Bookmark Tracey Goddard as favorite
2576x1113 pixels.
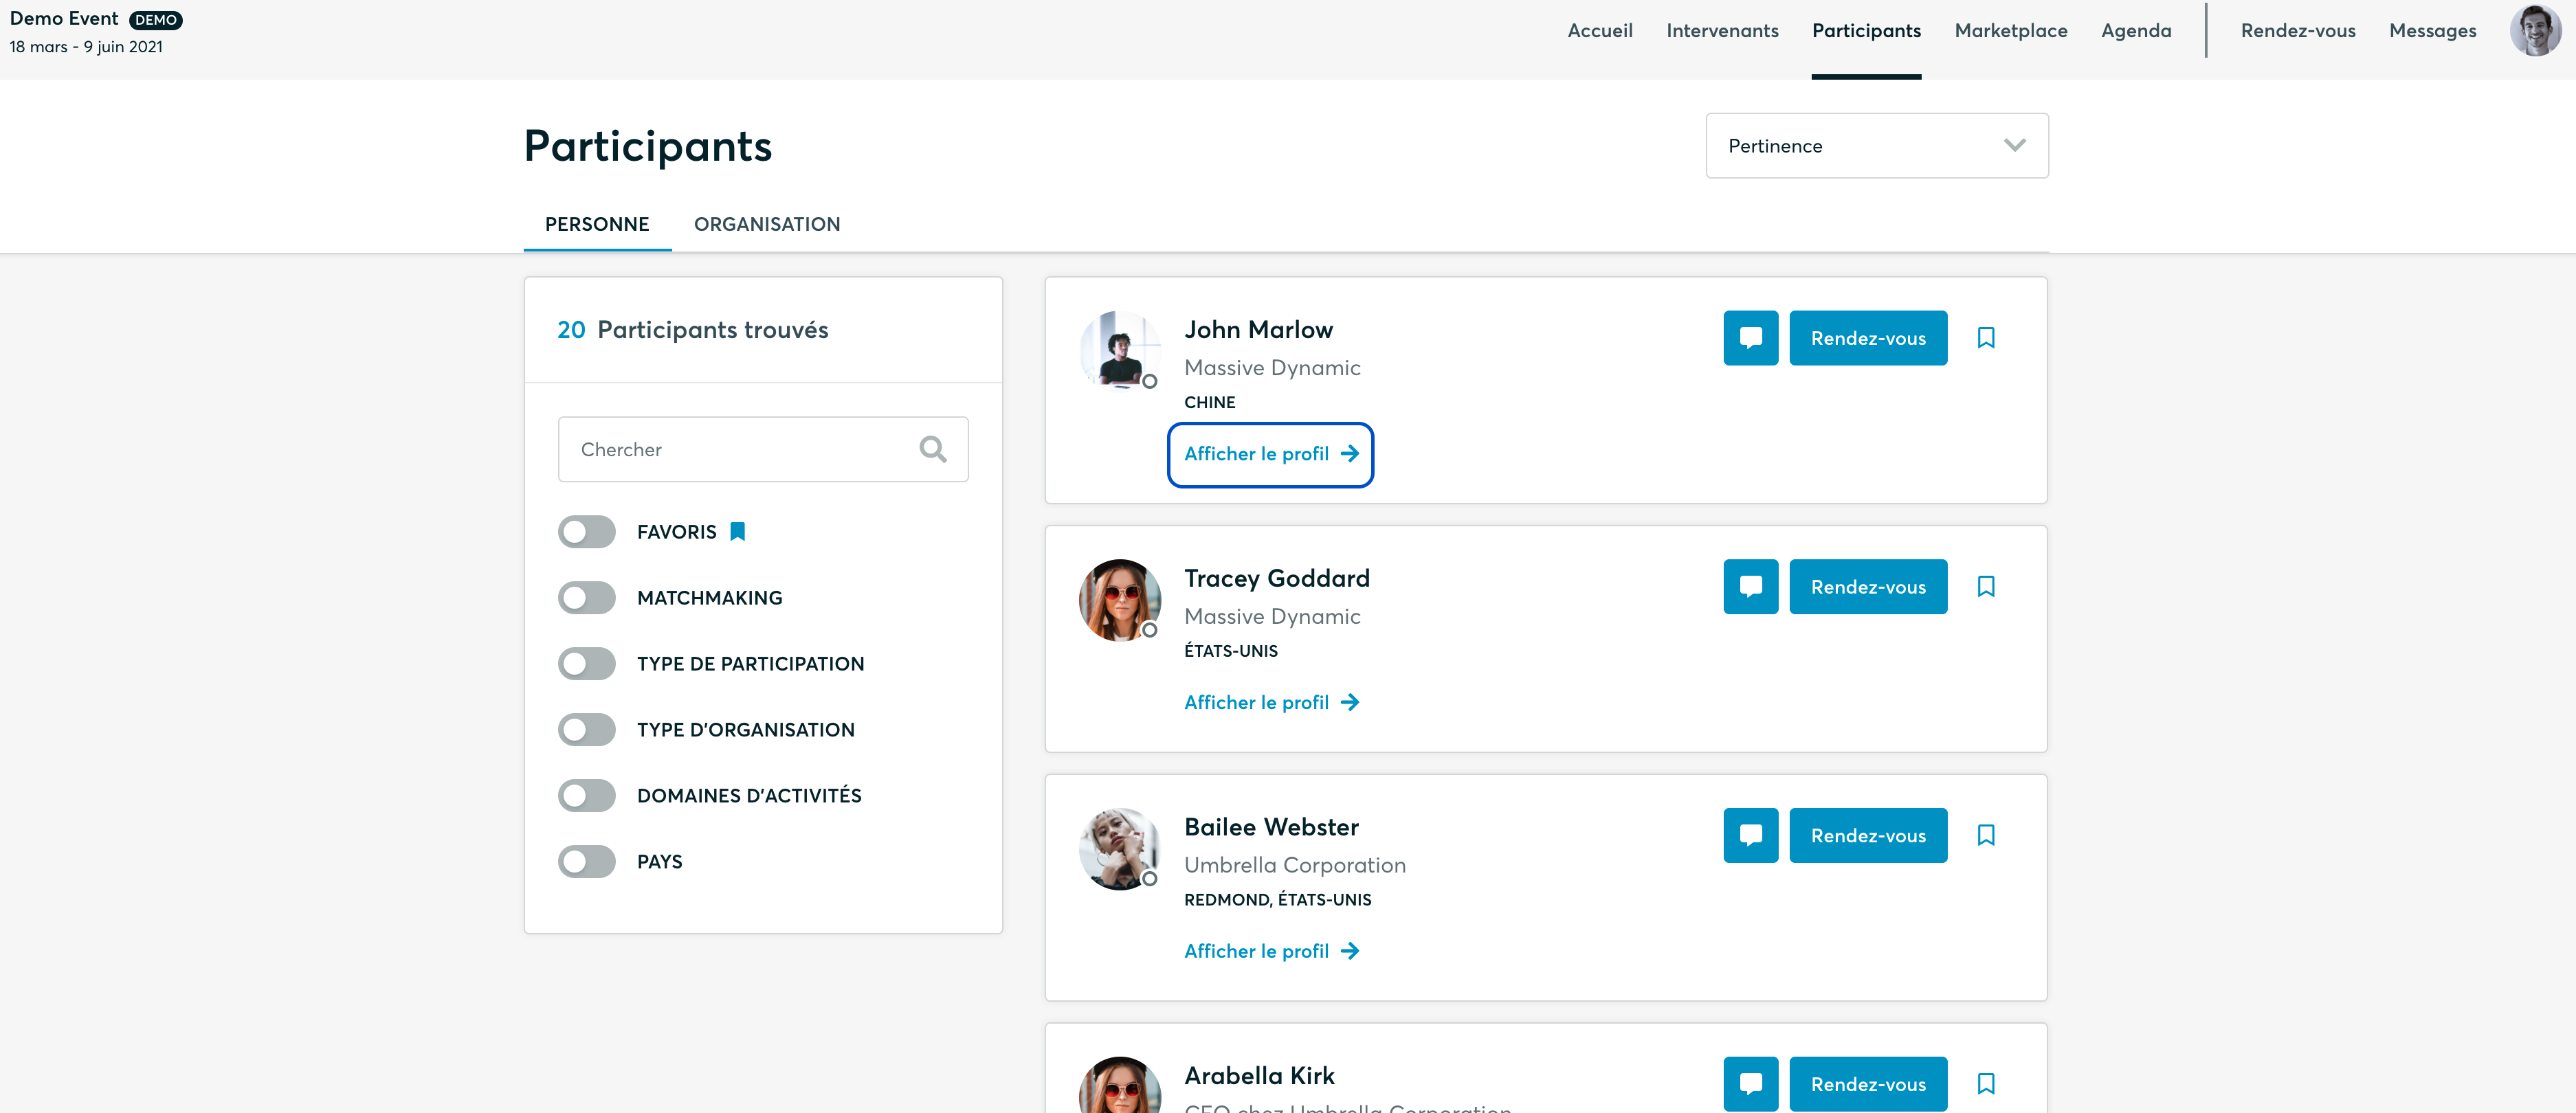click(x=1986, y=587)
